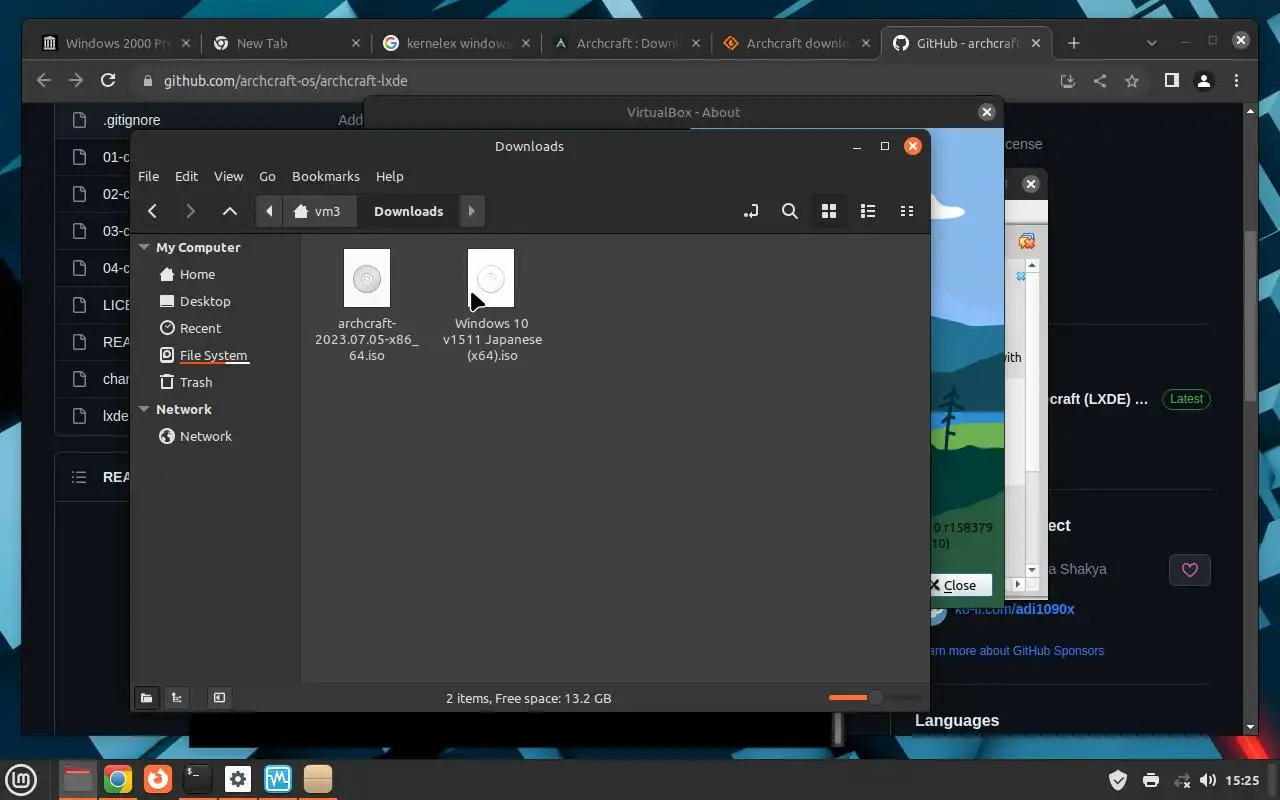Click the path bar right scroll arrow
Viewport: 1280px width, 800px height.
click(x=471, y=211)
